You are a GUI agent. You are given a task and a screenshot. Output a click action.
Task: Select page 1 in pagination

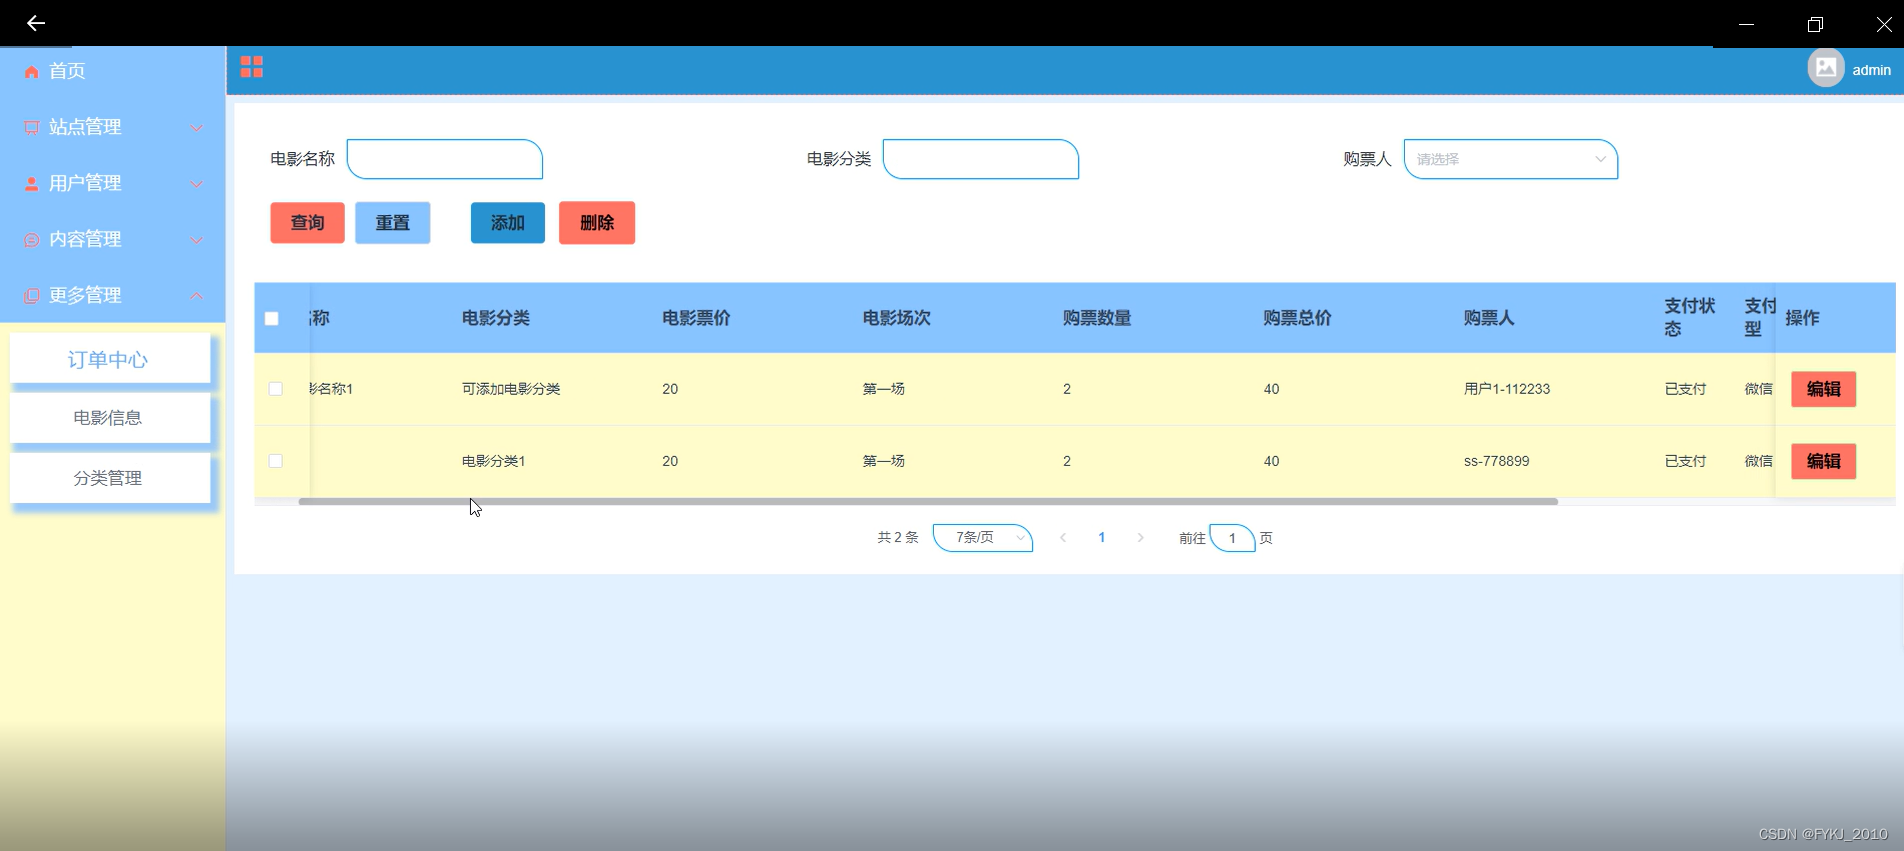pos(1102,538)
